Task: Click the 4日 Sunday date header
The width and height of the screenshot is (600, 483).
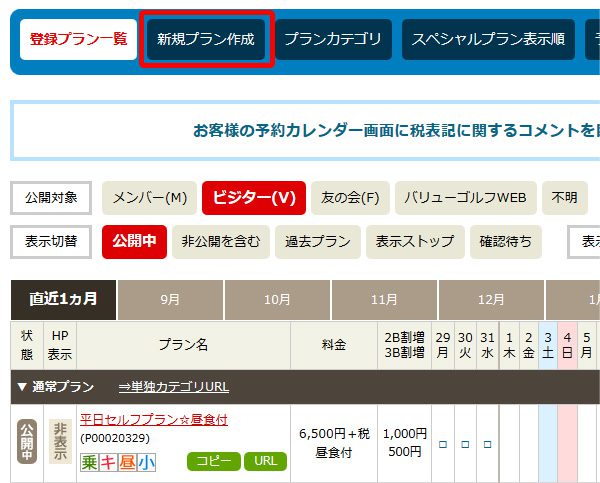Action: click(567, 345)
